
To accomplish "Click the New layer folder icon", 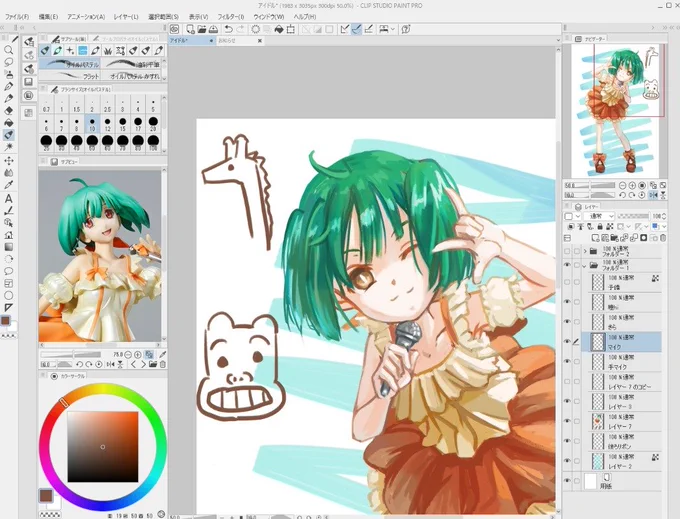I will click(615, 238).
